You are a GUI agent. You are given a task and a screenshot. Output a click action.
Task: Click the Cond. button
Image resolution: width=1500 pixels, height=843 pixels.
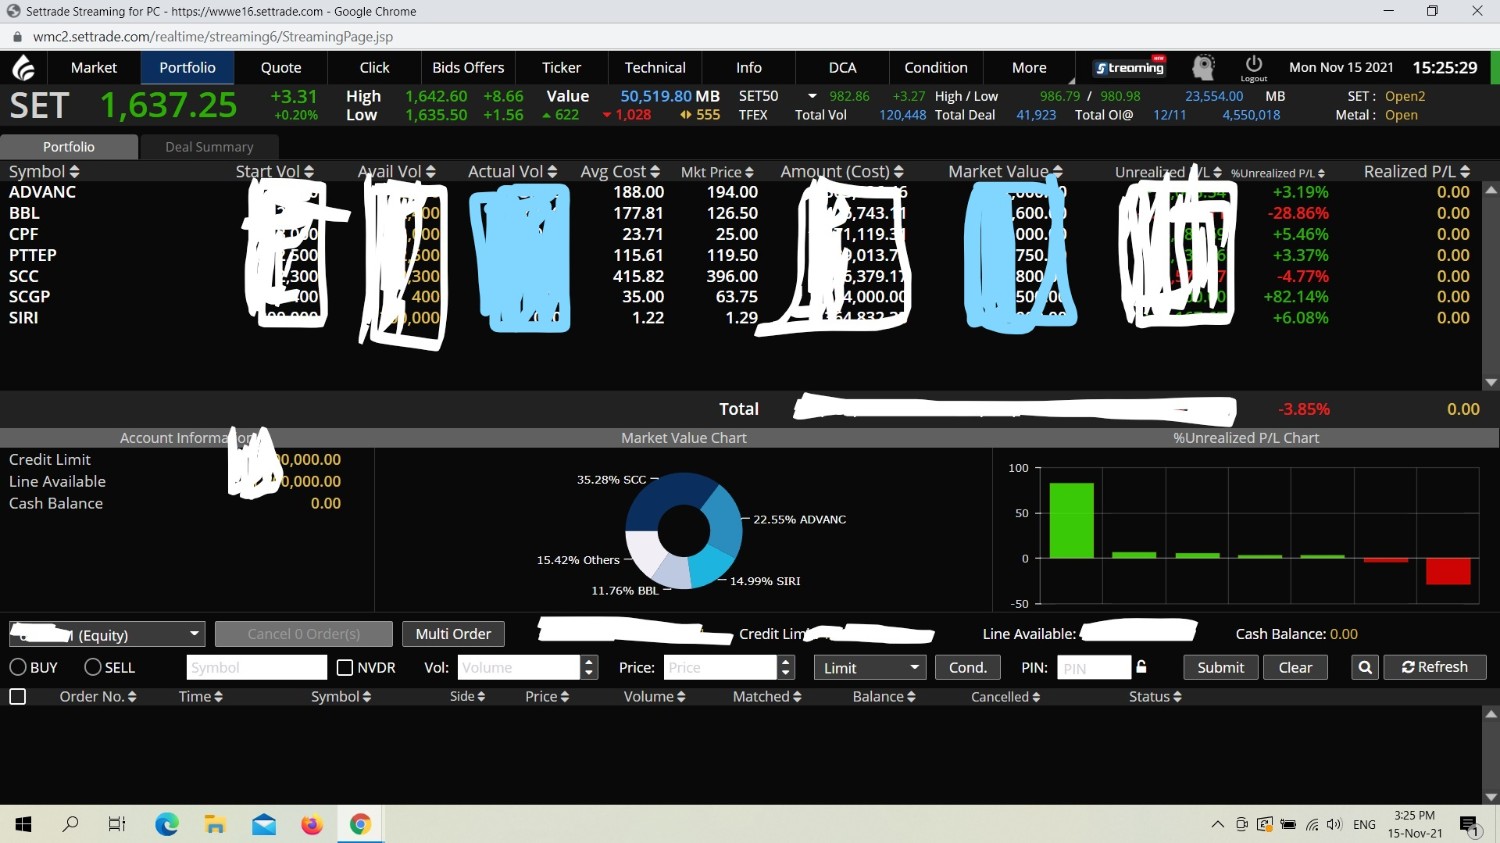pyautogui.click(x=968, y=667)
